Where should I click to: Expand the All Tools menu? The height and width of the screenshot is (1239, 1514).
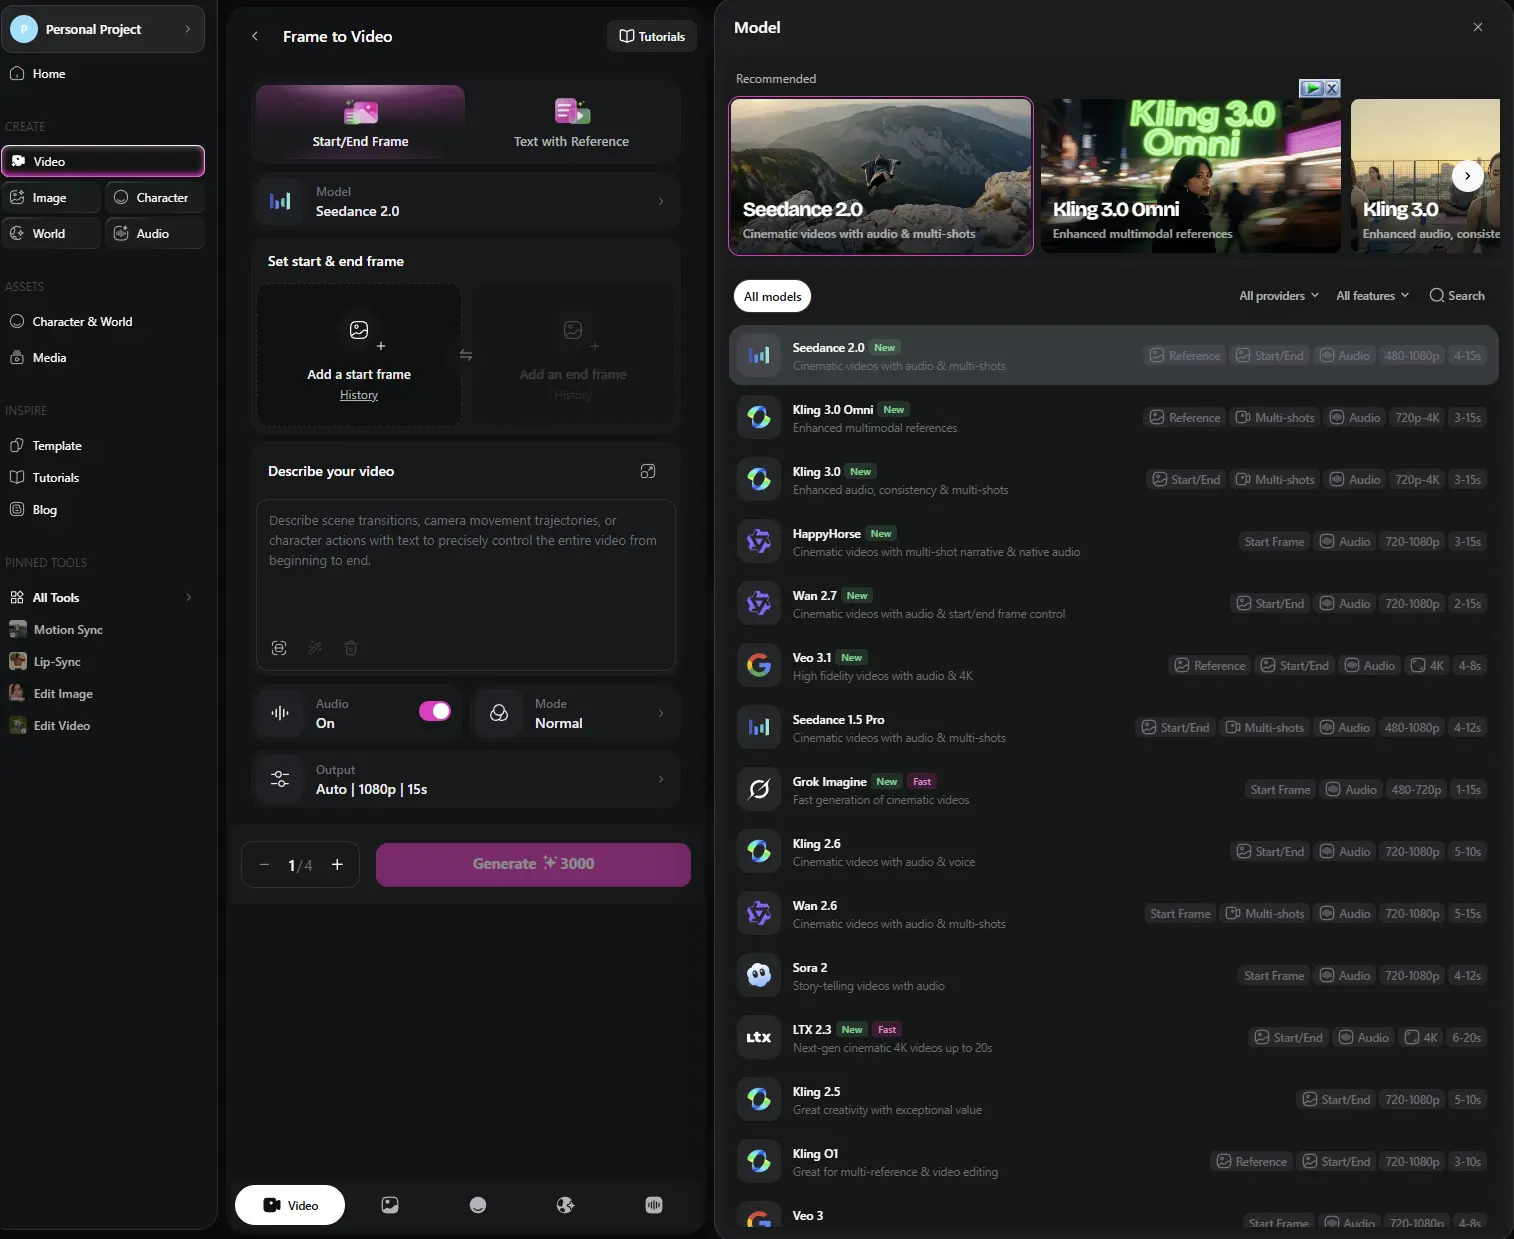tap(102, 598)
